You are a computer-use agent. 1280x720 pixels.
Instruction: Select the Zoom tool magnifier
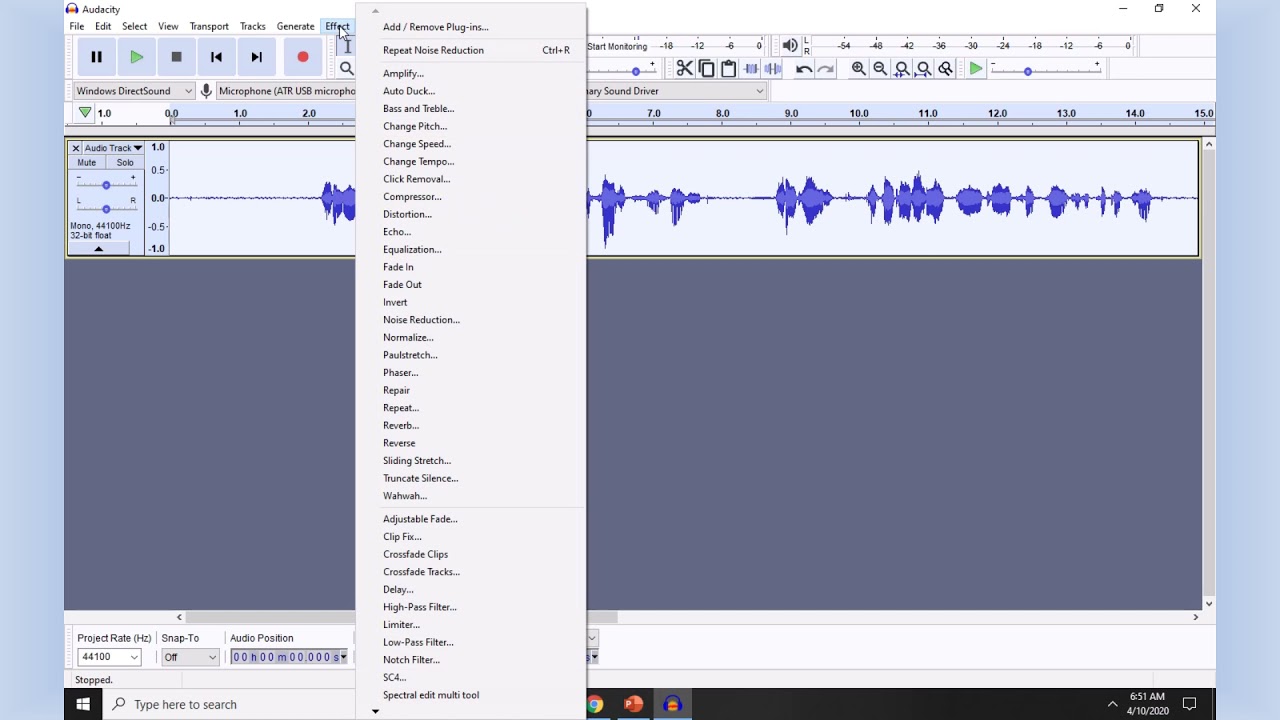(x=346, y=69)
